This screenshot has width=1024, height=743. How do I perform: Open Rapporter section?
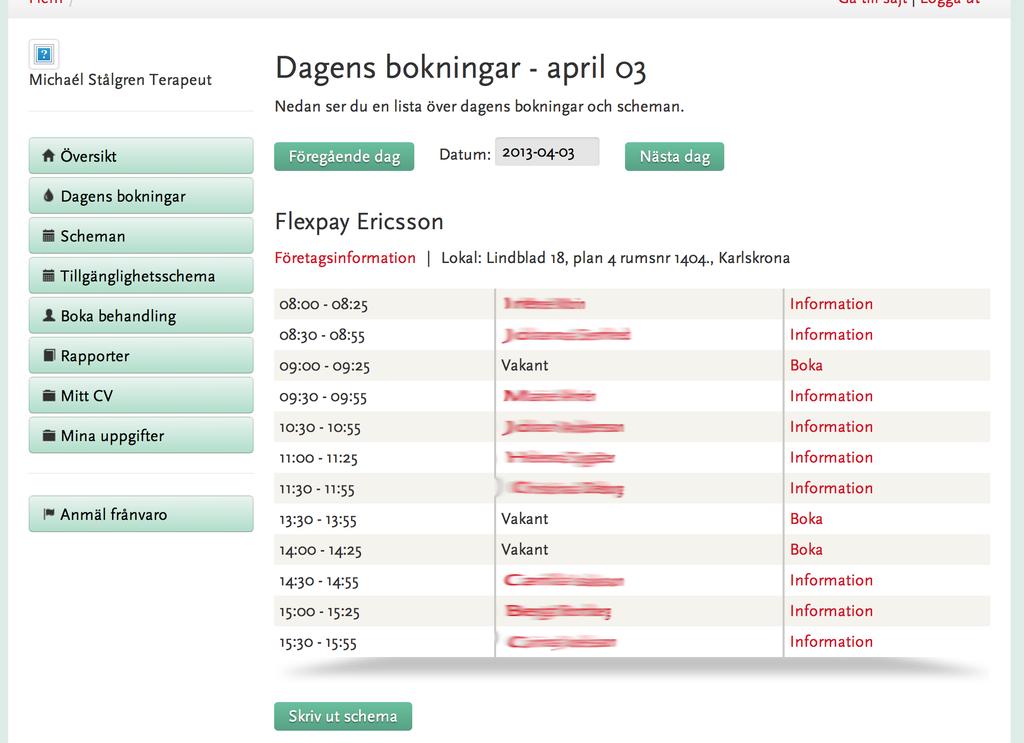tap(141, 355)
